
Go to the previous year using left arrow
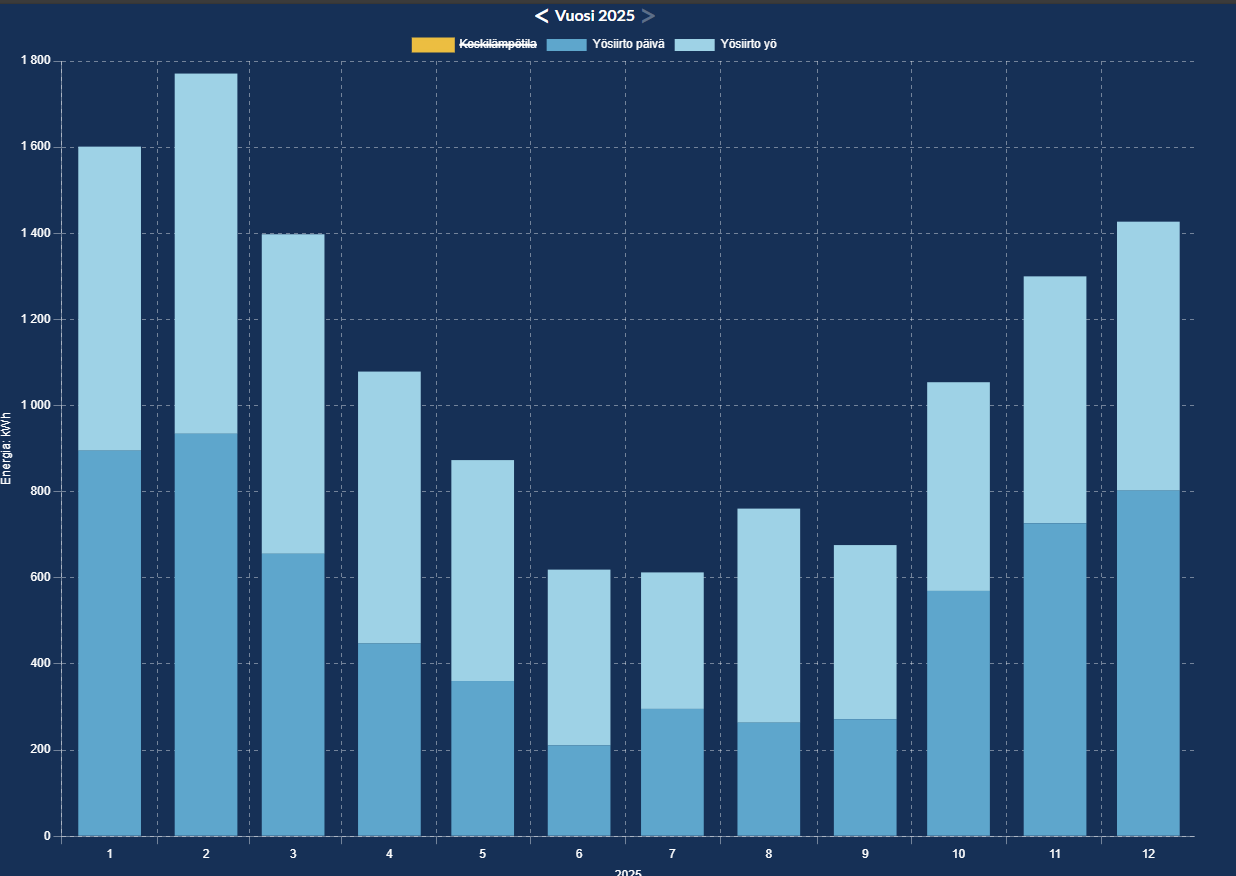[541, 16]
